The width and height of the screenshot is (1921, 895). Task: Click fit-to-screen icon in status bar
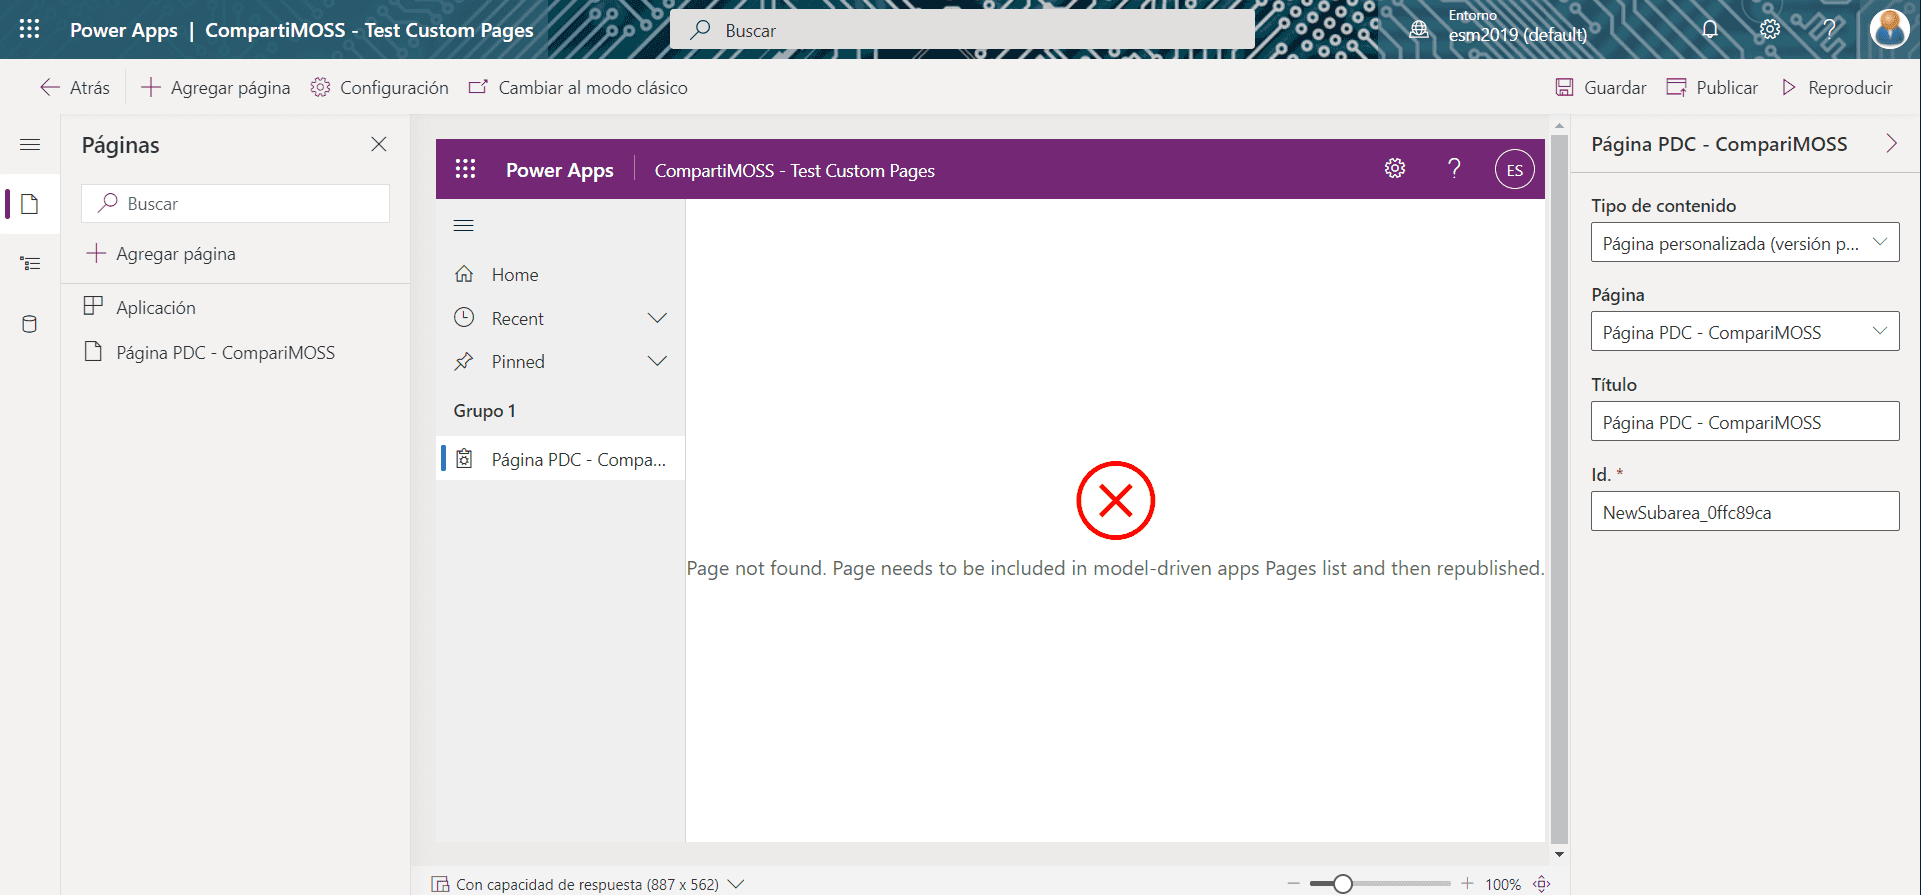pos(1542,884)
